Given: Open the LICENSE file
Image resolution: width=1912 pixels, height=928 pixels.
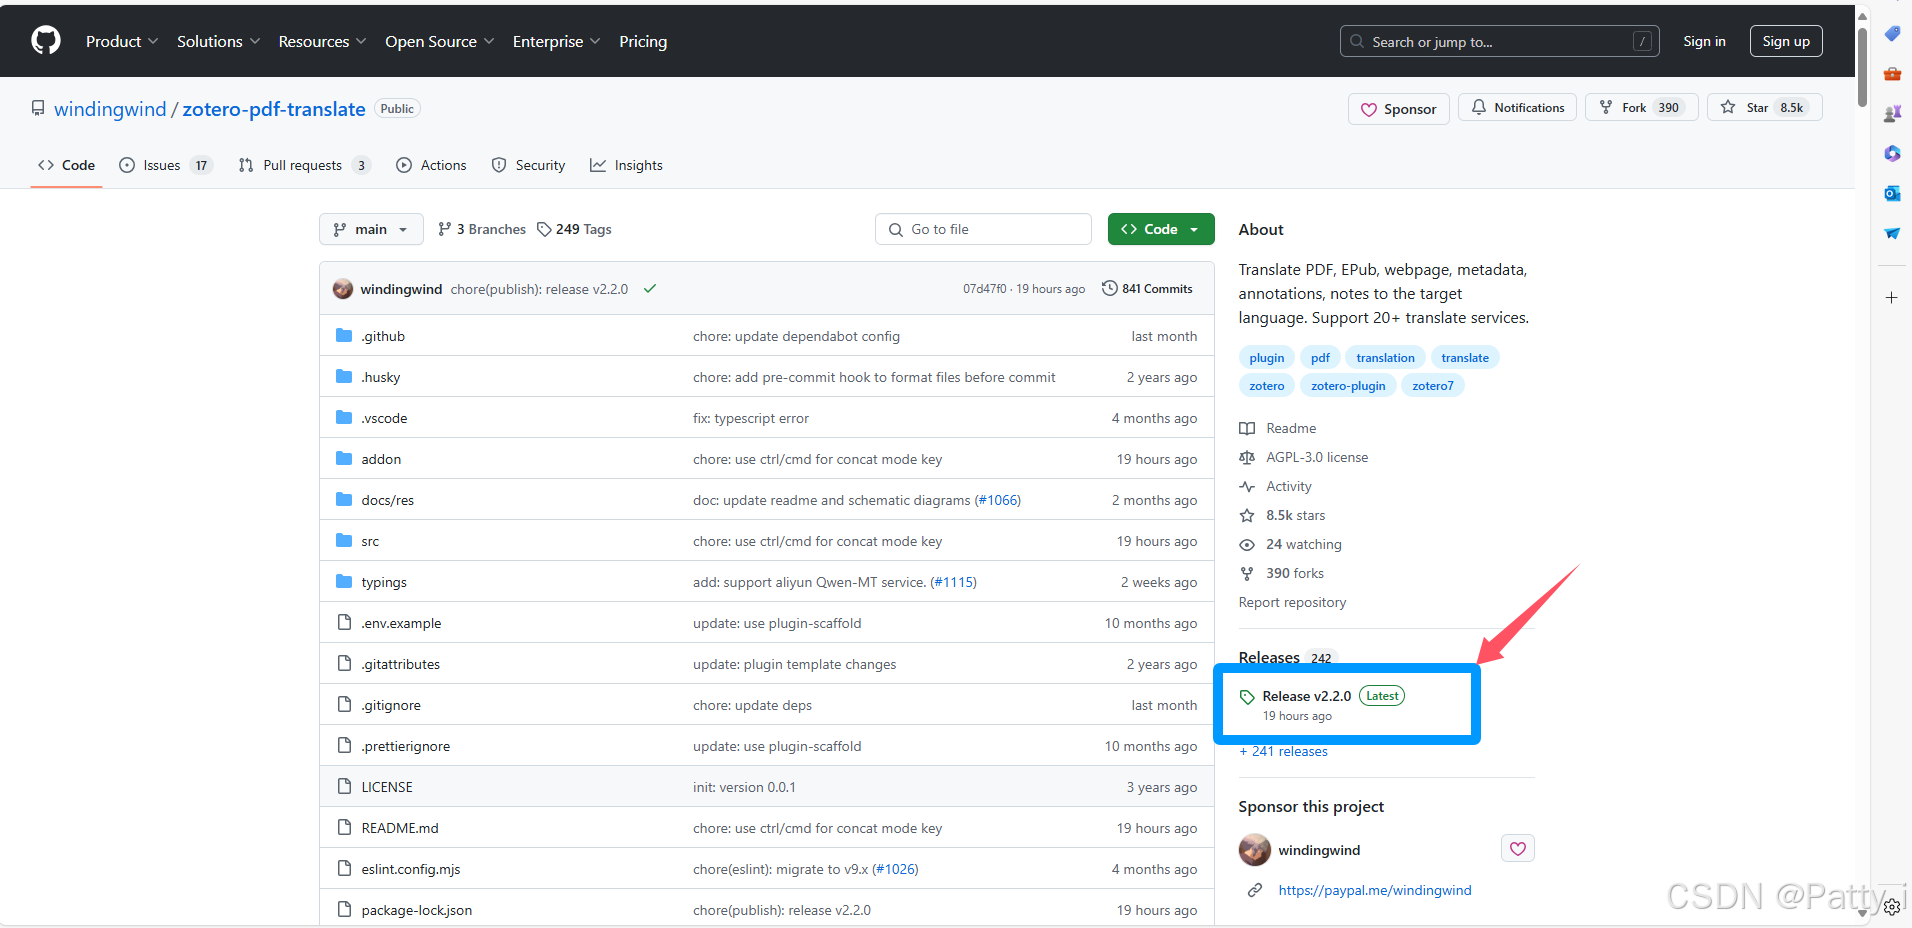Looking at the screenshot, I should [x=387, y=787].
